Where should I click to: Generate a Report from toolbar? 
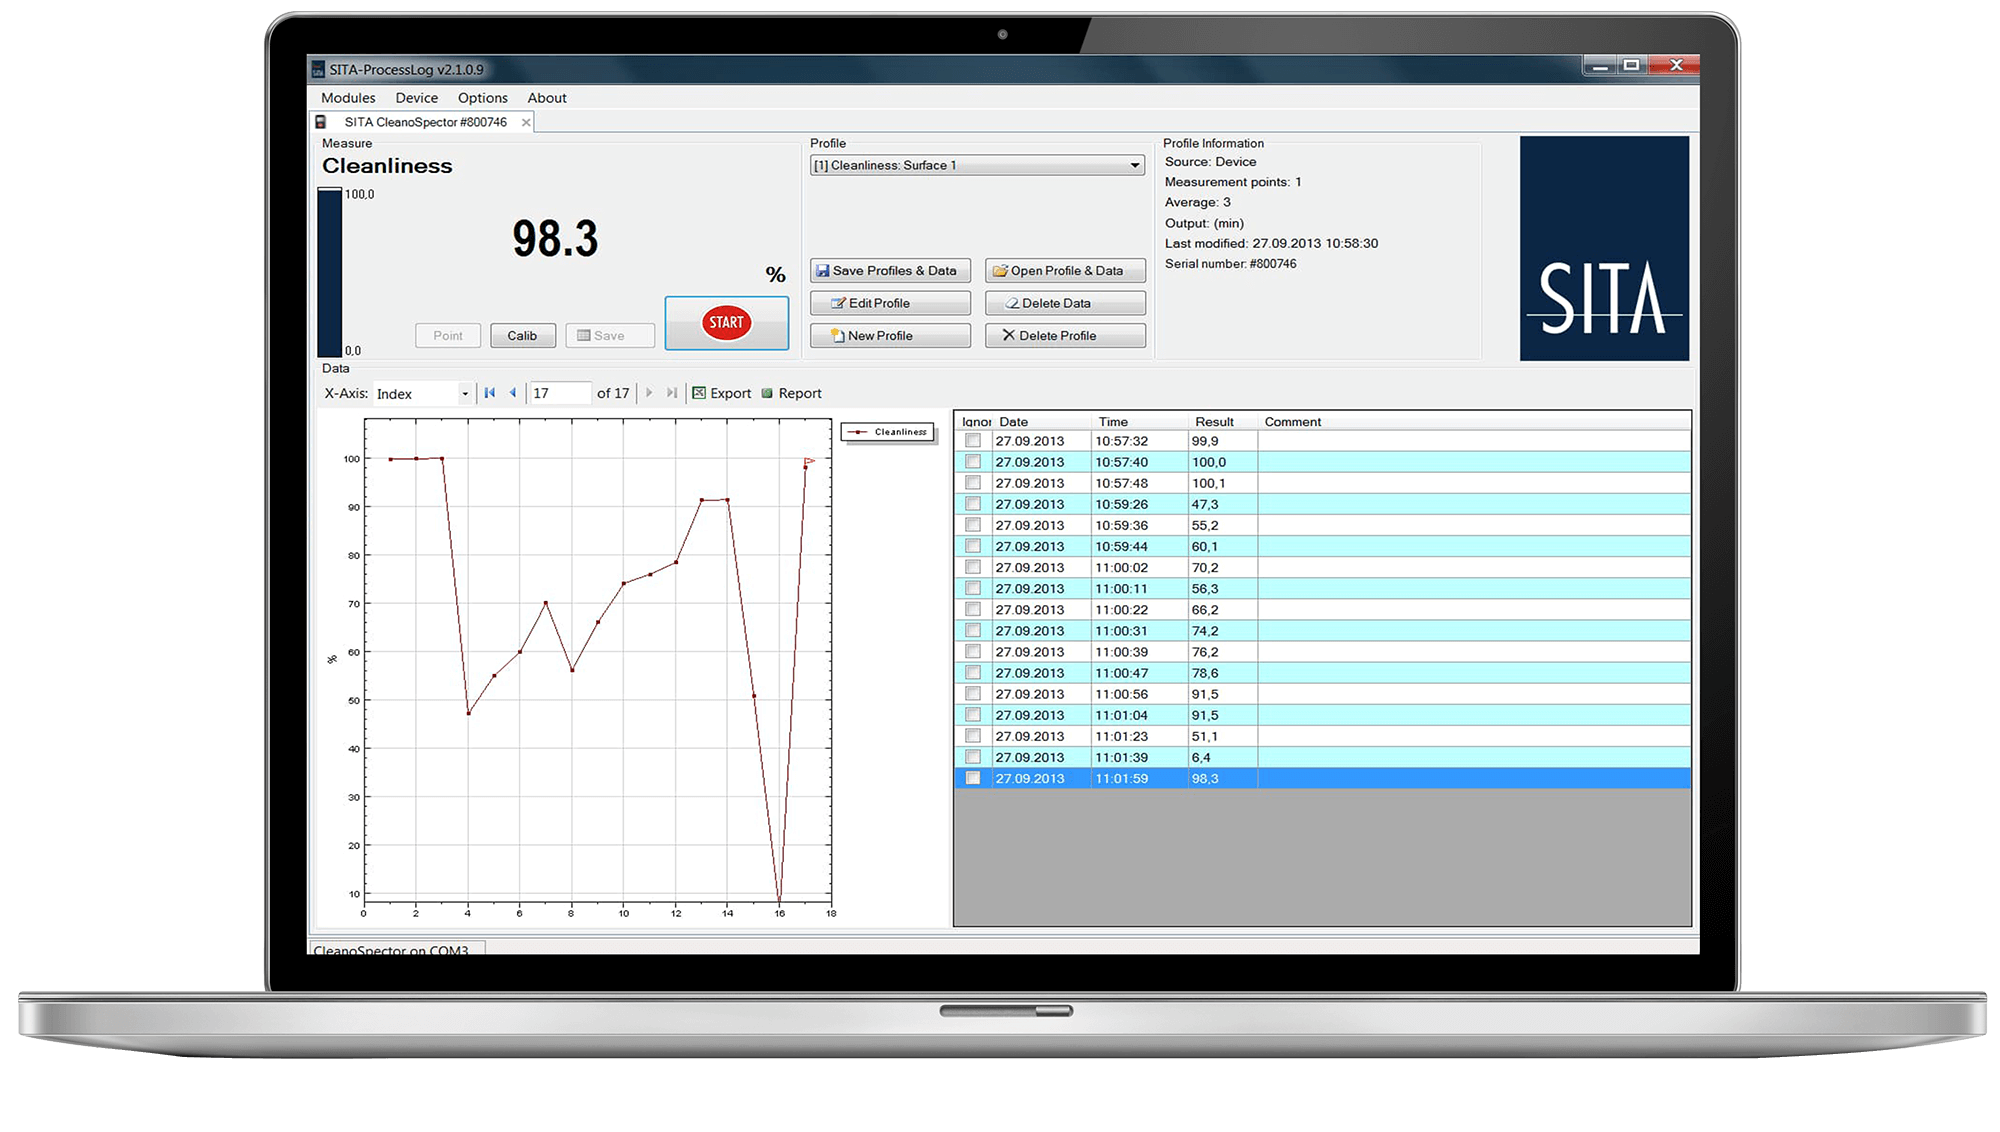click(x=791, y=393)
